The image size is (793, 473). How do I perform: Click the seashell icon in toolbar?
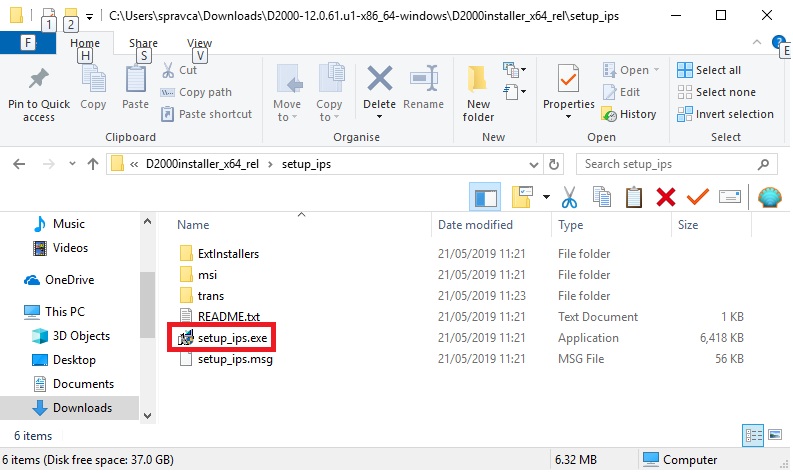pos(770,197)
